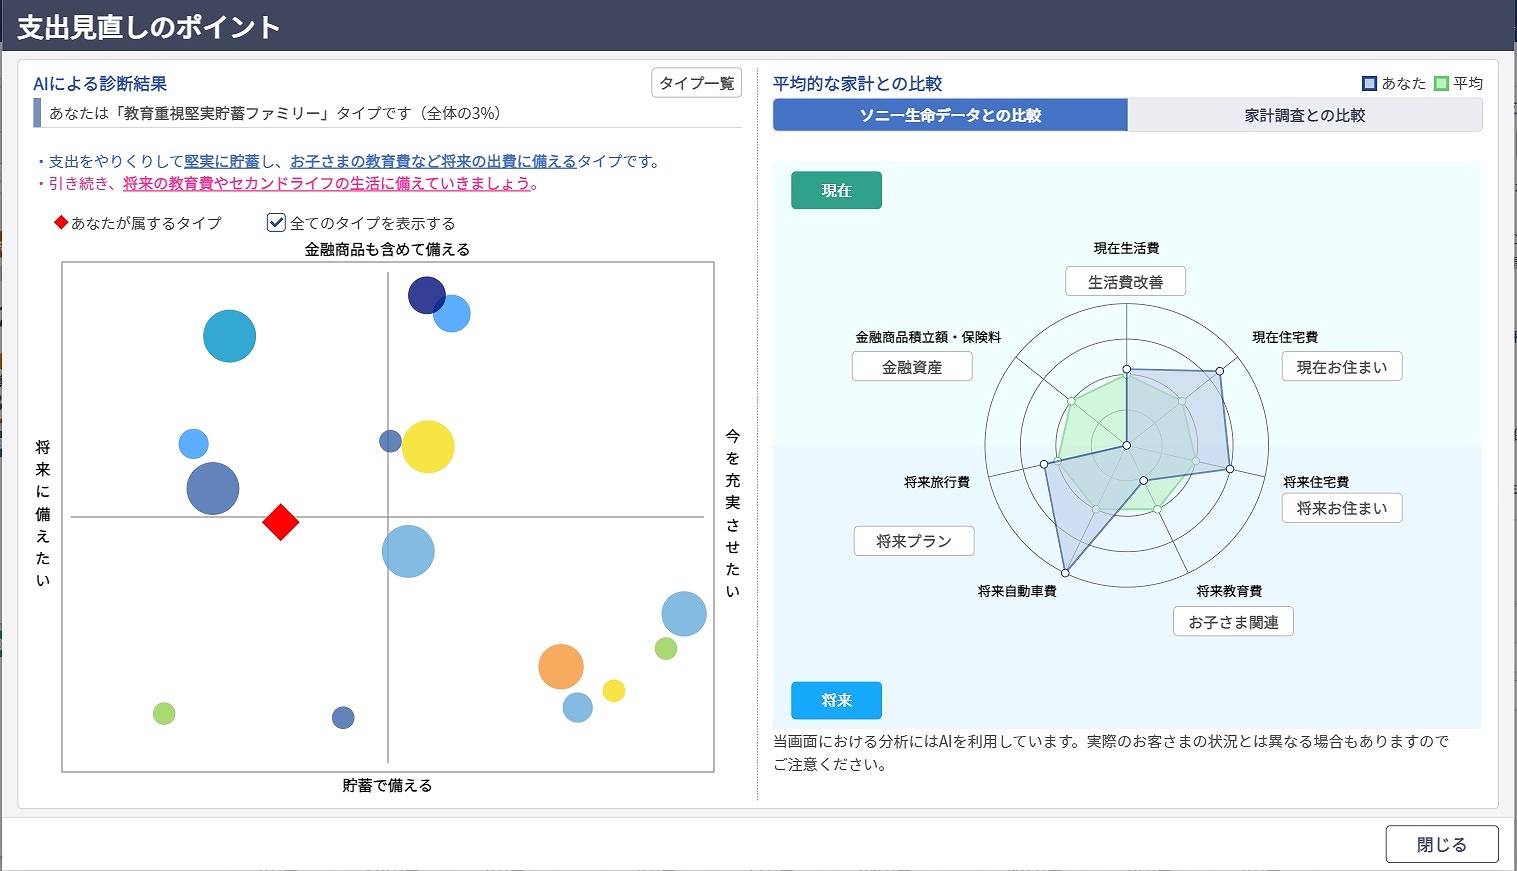The image size is (1517, 871).
Task: Uncheck 全てのタイプを表示する checkbox
Action: (277, 222)
